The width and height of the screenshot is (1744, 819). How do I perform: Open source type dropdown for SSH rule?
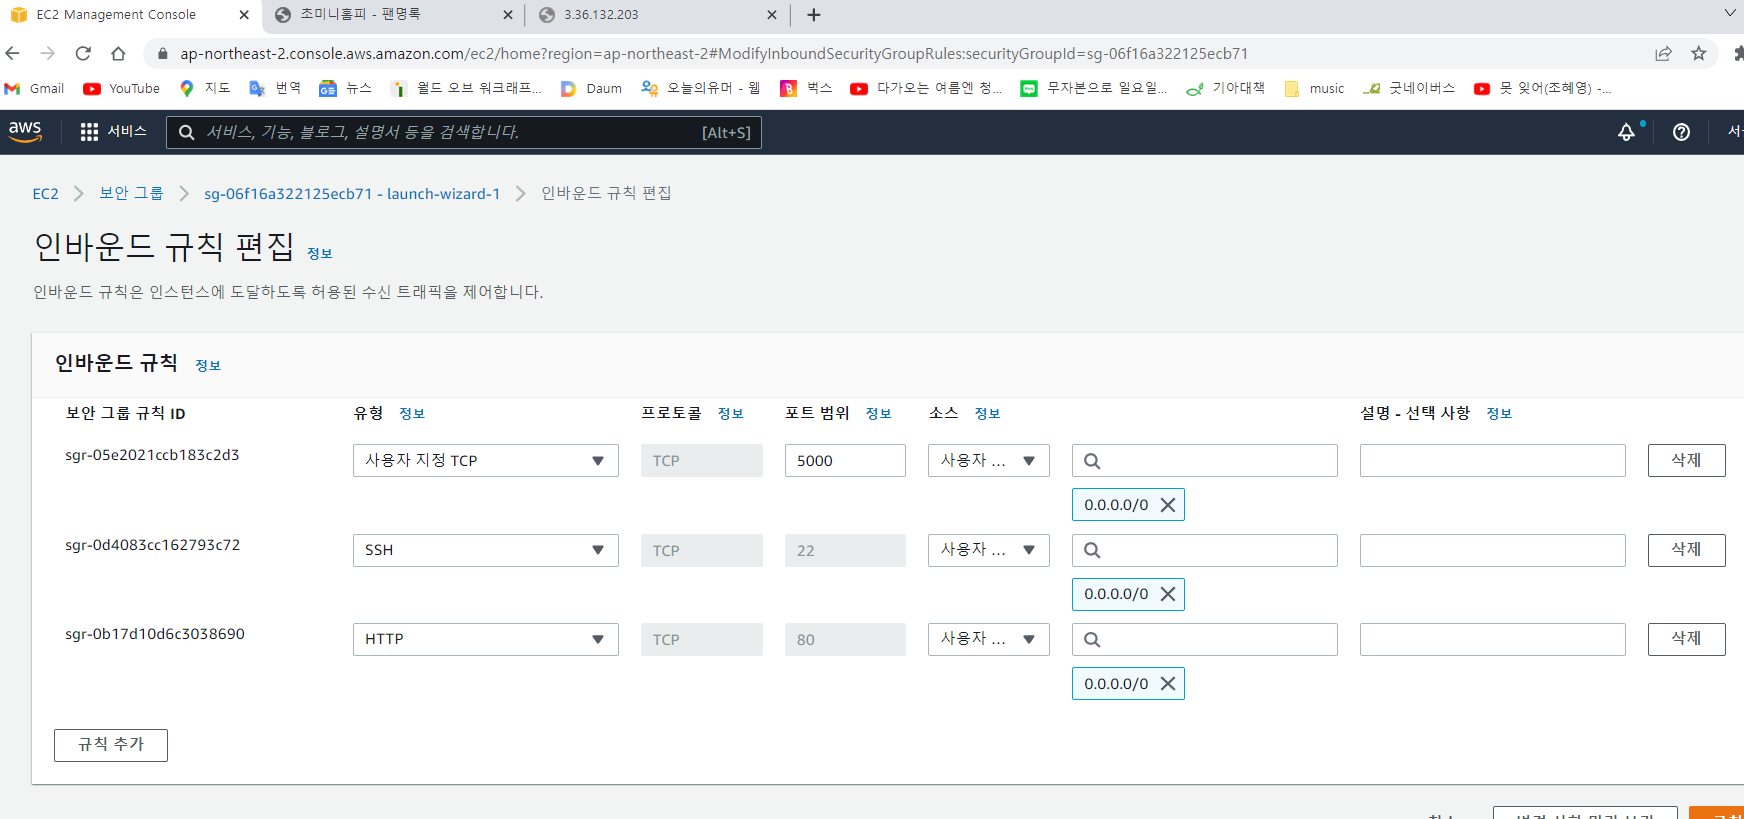click(x=988, y=550)
